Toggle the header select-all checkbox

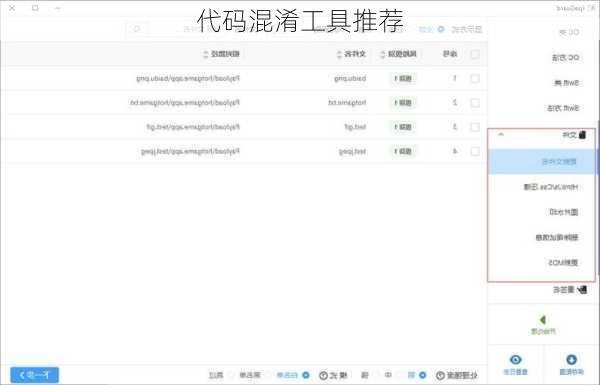click(x=475, y=54)
